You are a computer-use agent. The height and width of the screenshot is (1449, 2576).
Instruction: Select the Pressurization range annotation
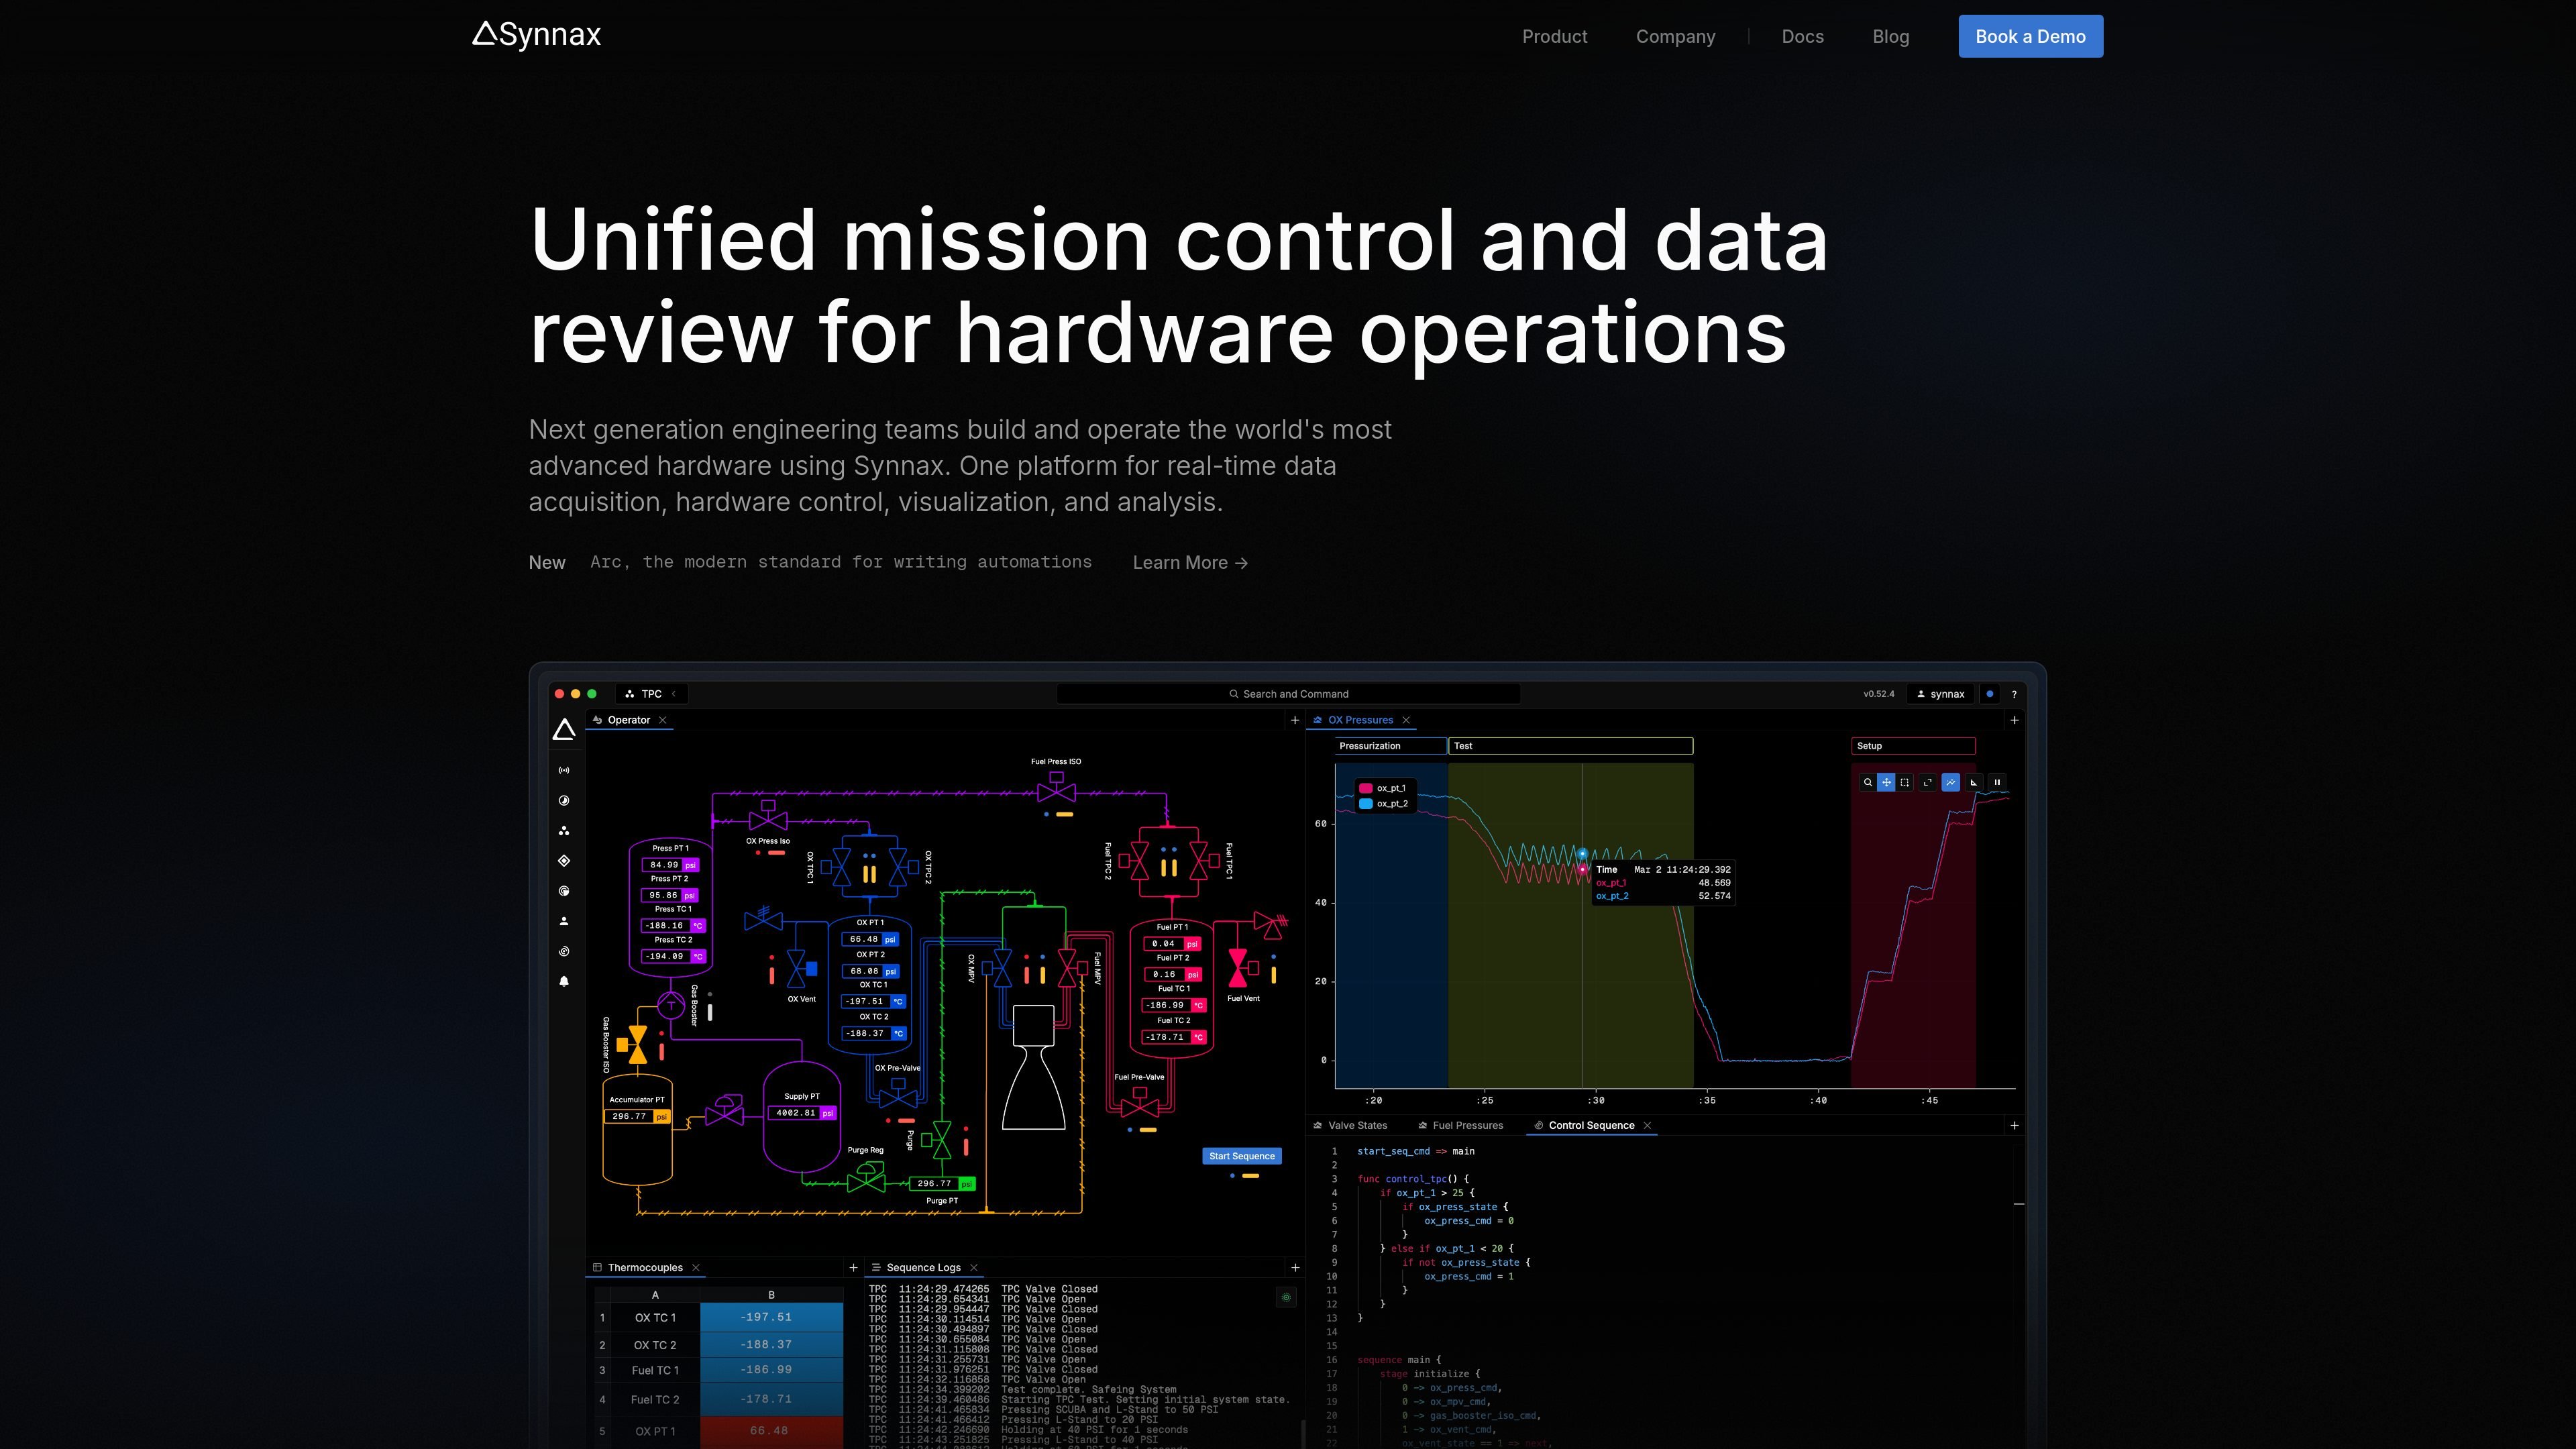[x=1391, y=746]
